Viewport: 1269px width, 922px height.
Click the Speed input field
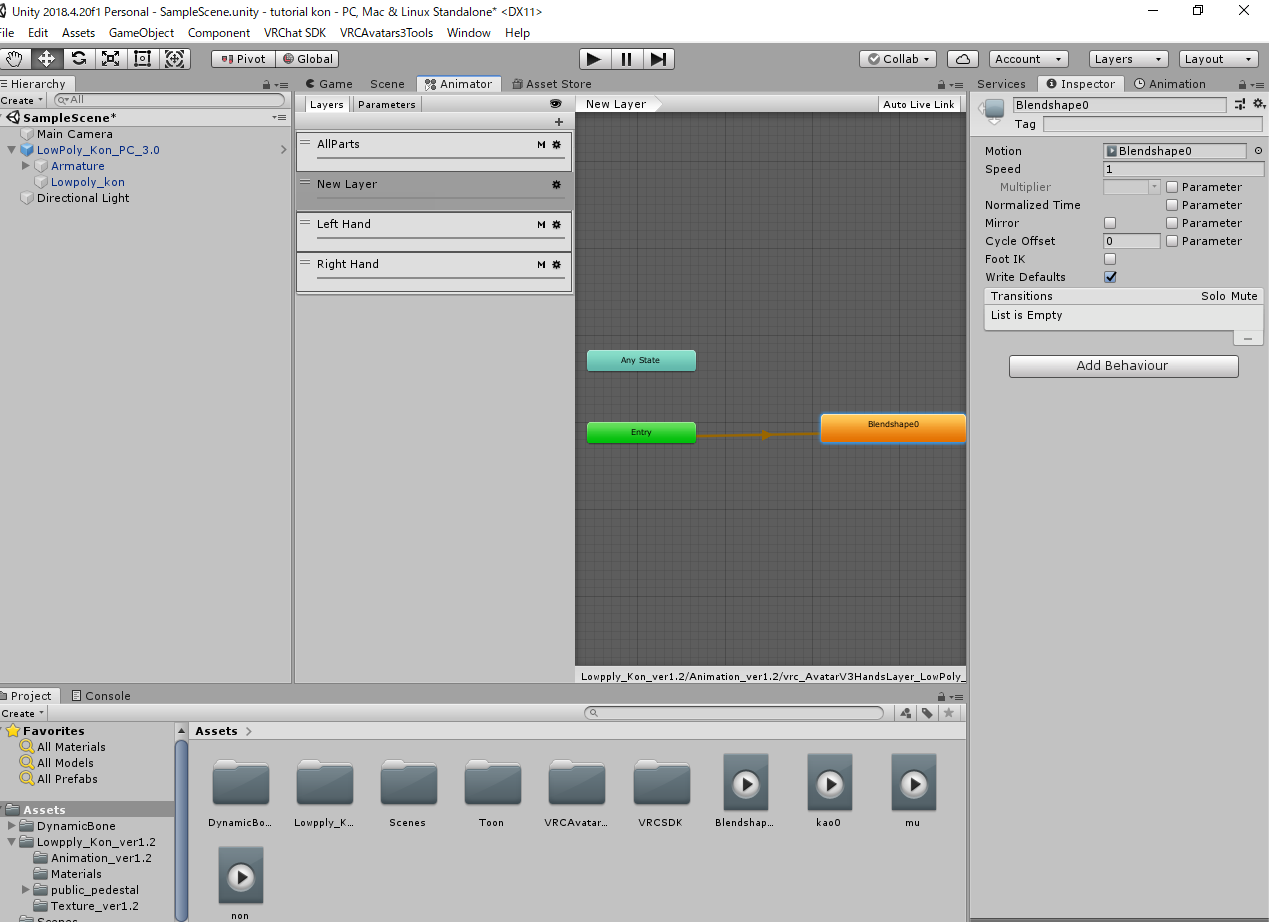click(x=1182, y=169)
